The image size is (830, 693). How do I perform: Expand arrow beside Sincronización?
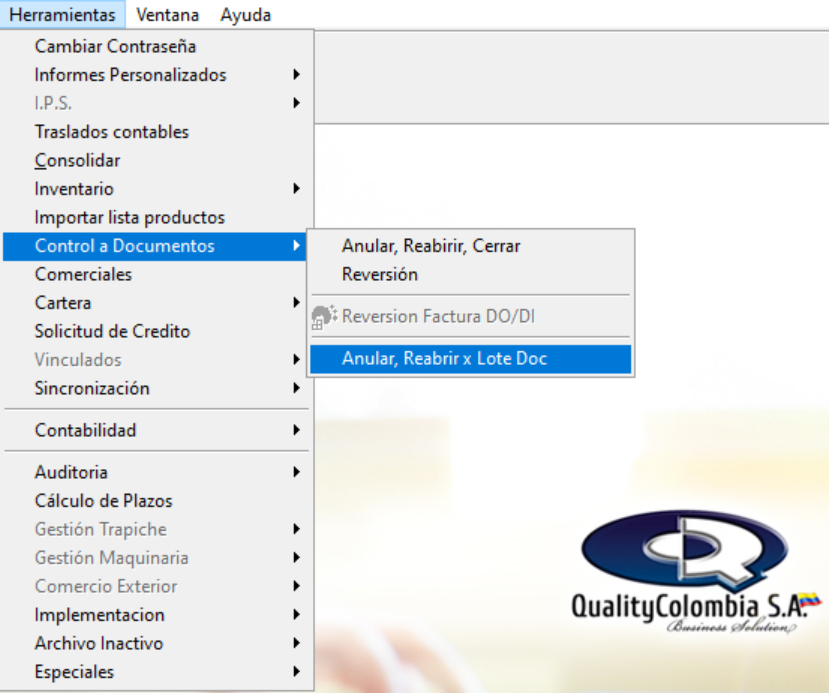click(296, 389)
